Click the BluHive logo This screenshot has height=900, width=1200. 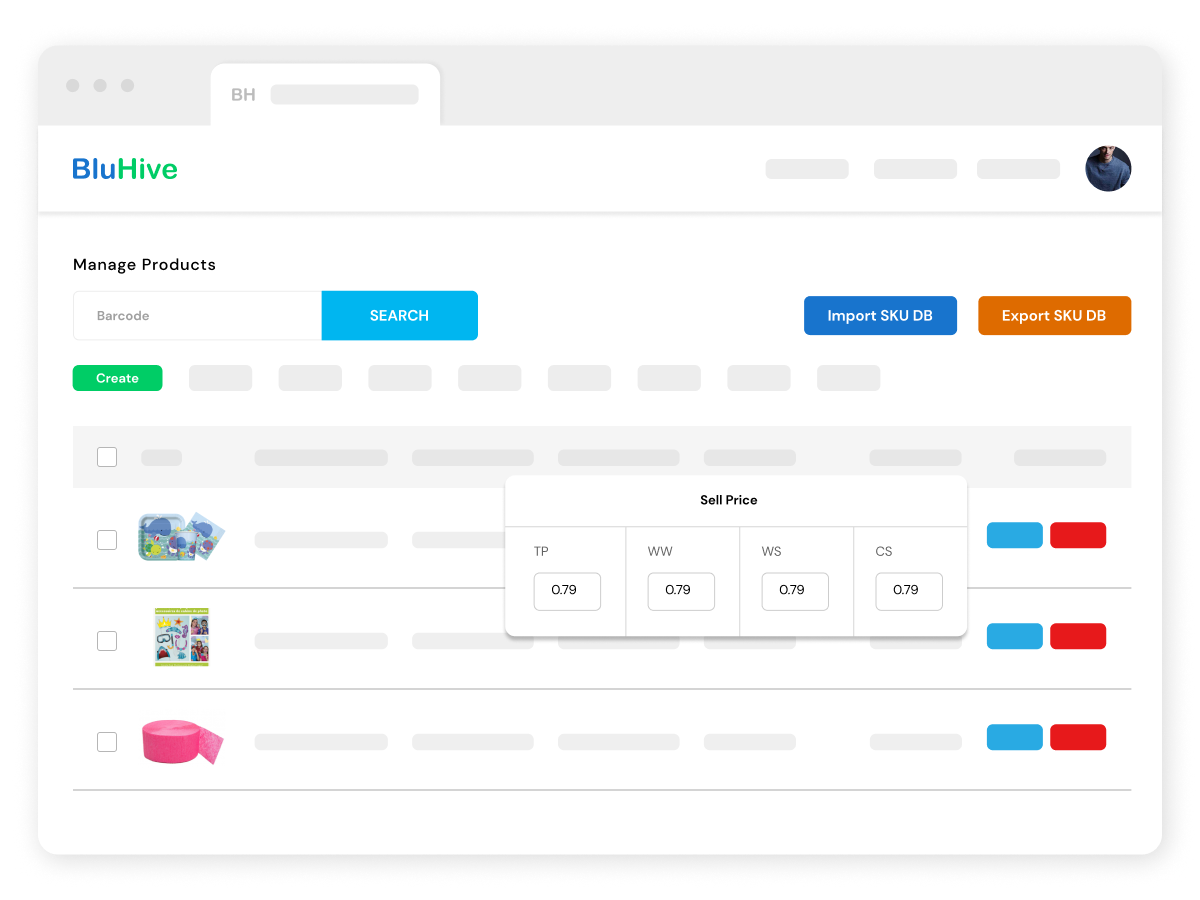(125, 169)
